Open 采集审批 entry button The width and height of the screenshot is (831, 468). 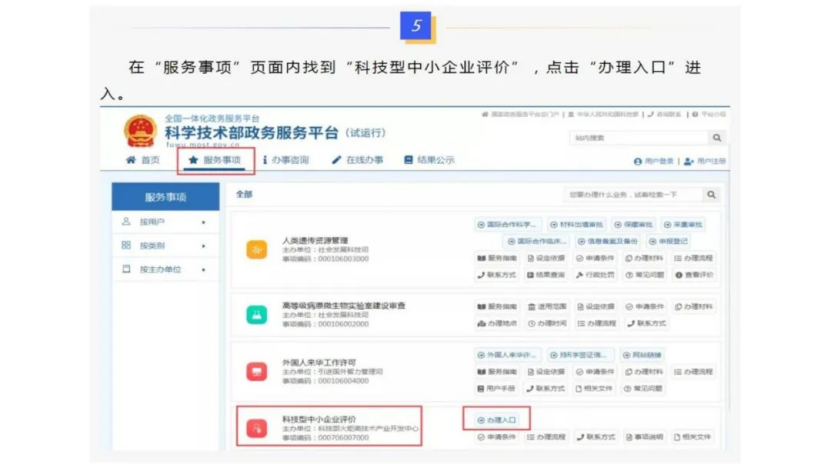coord(683,225)
